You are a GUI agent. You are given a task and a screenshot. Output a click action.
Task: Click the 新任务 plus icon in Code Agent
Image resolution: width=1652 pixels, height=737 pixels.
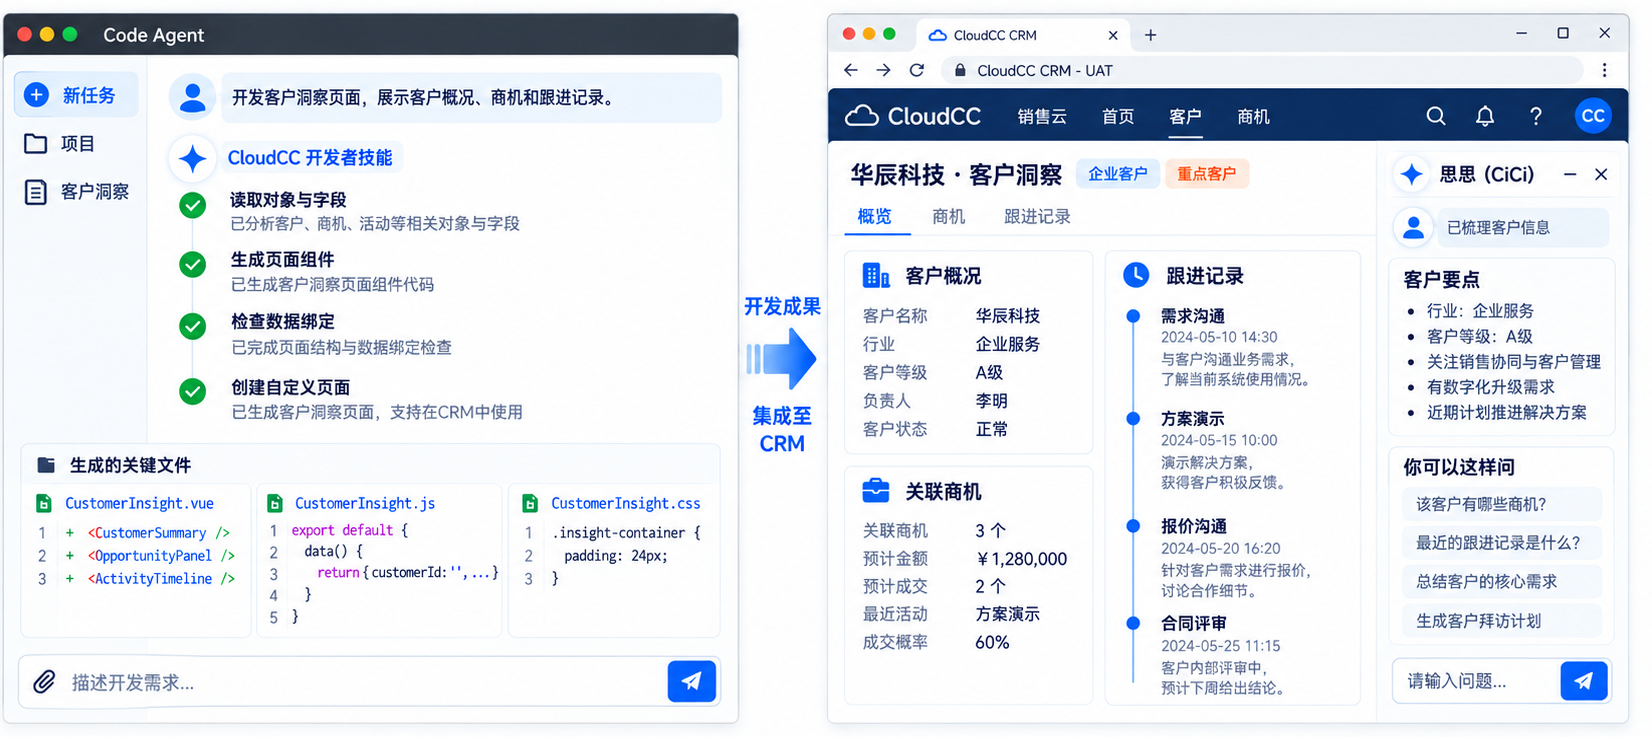(x=36, y=95)
